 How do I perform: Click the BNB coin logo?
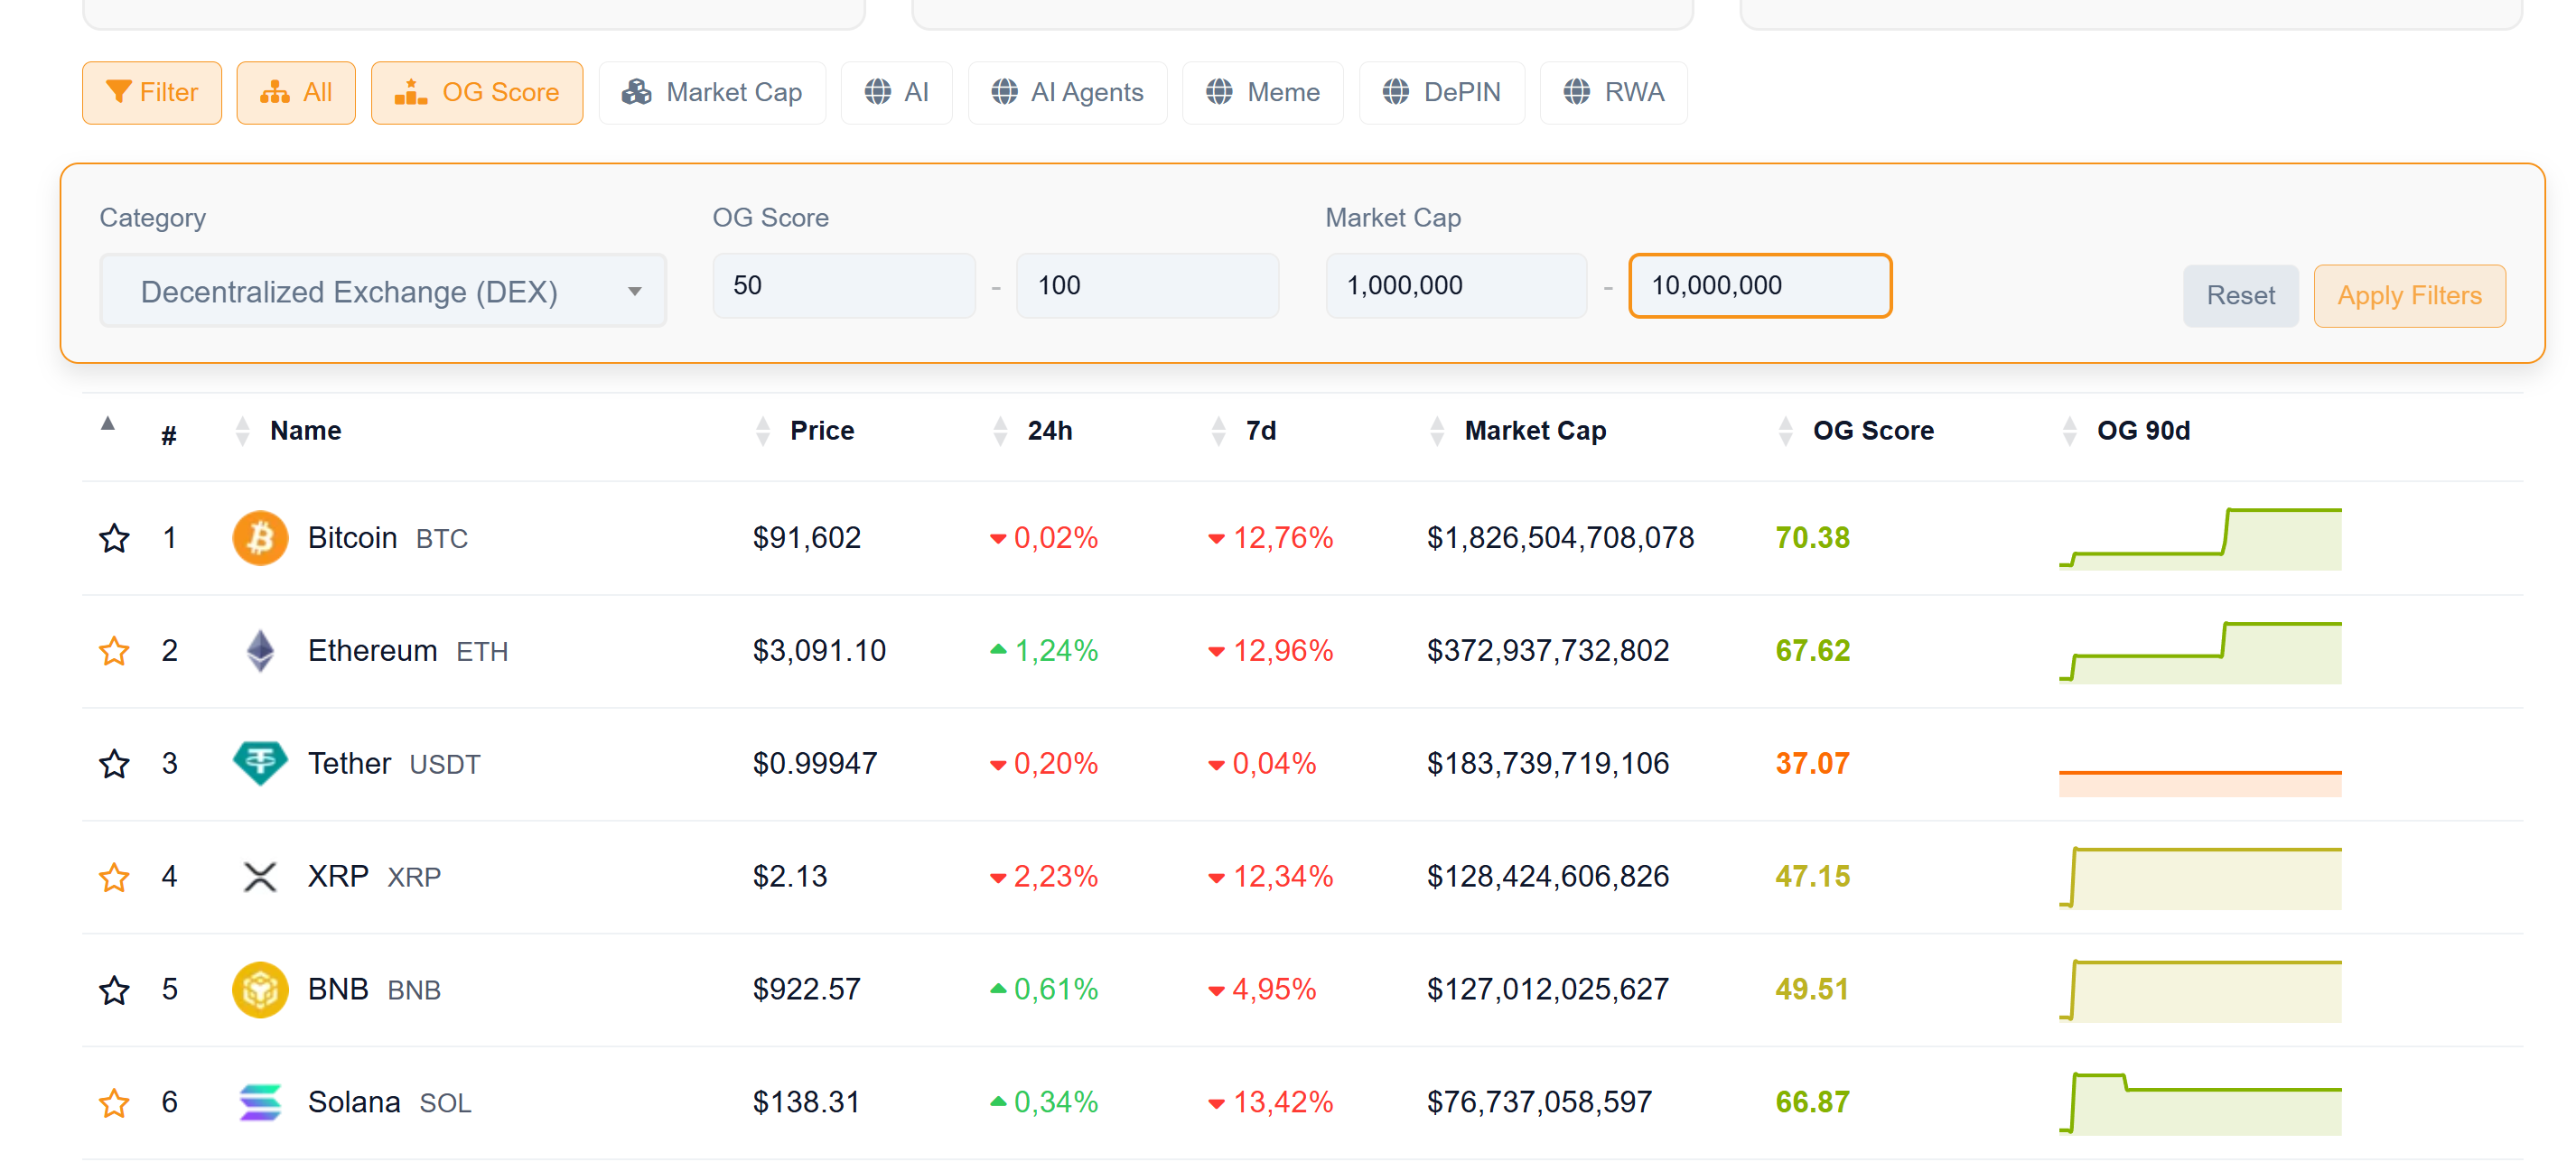click(259, 989)
